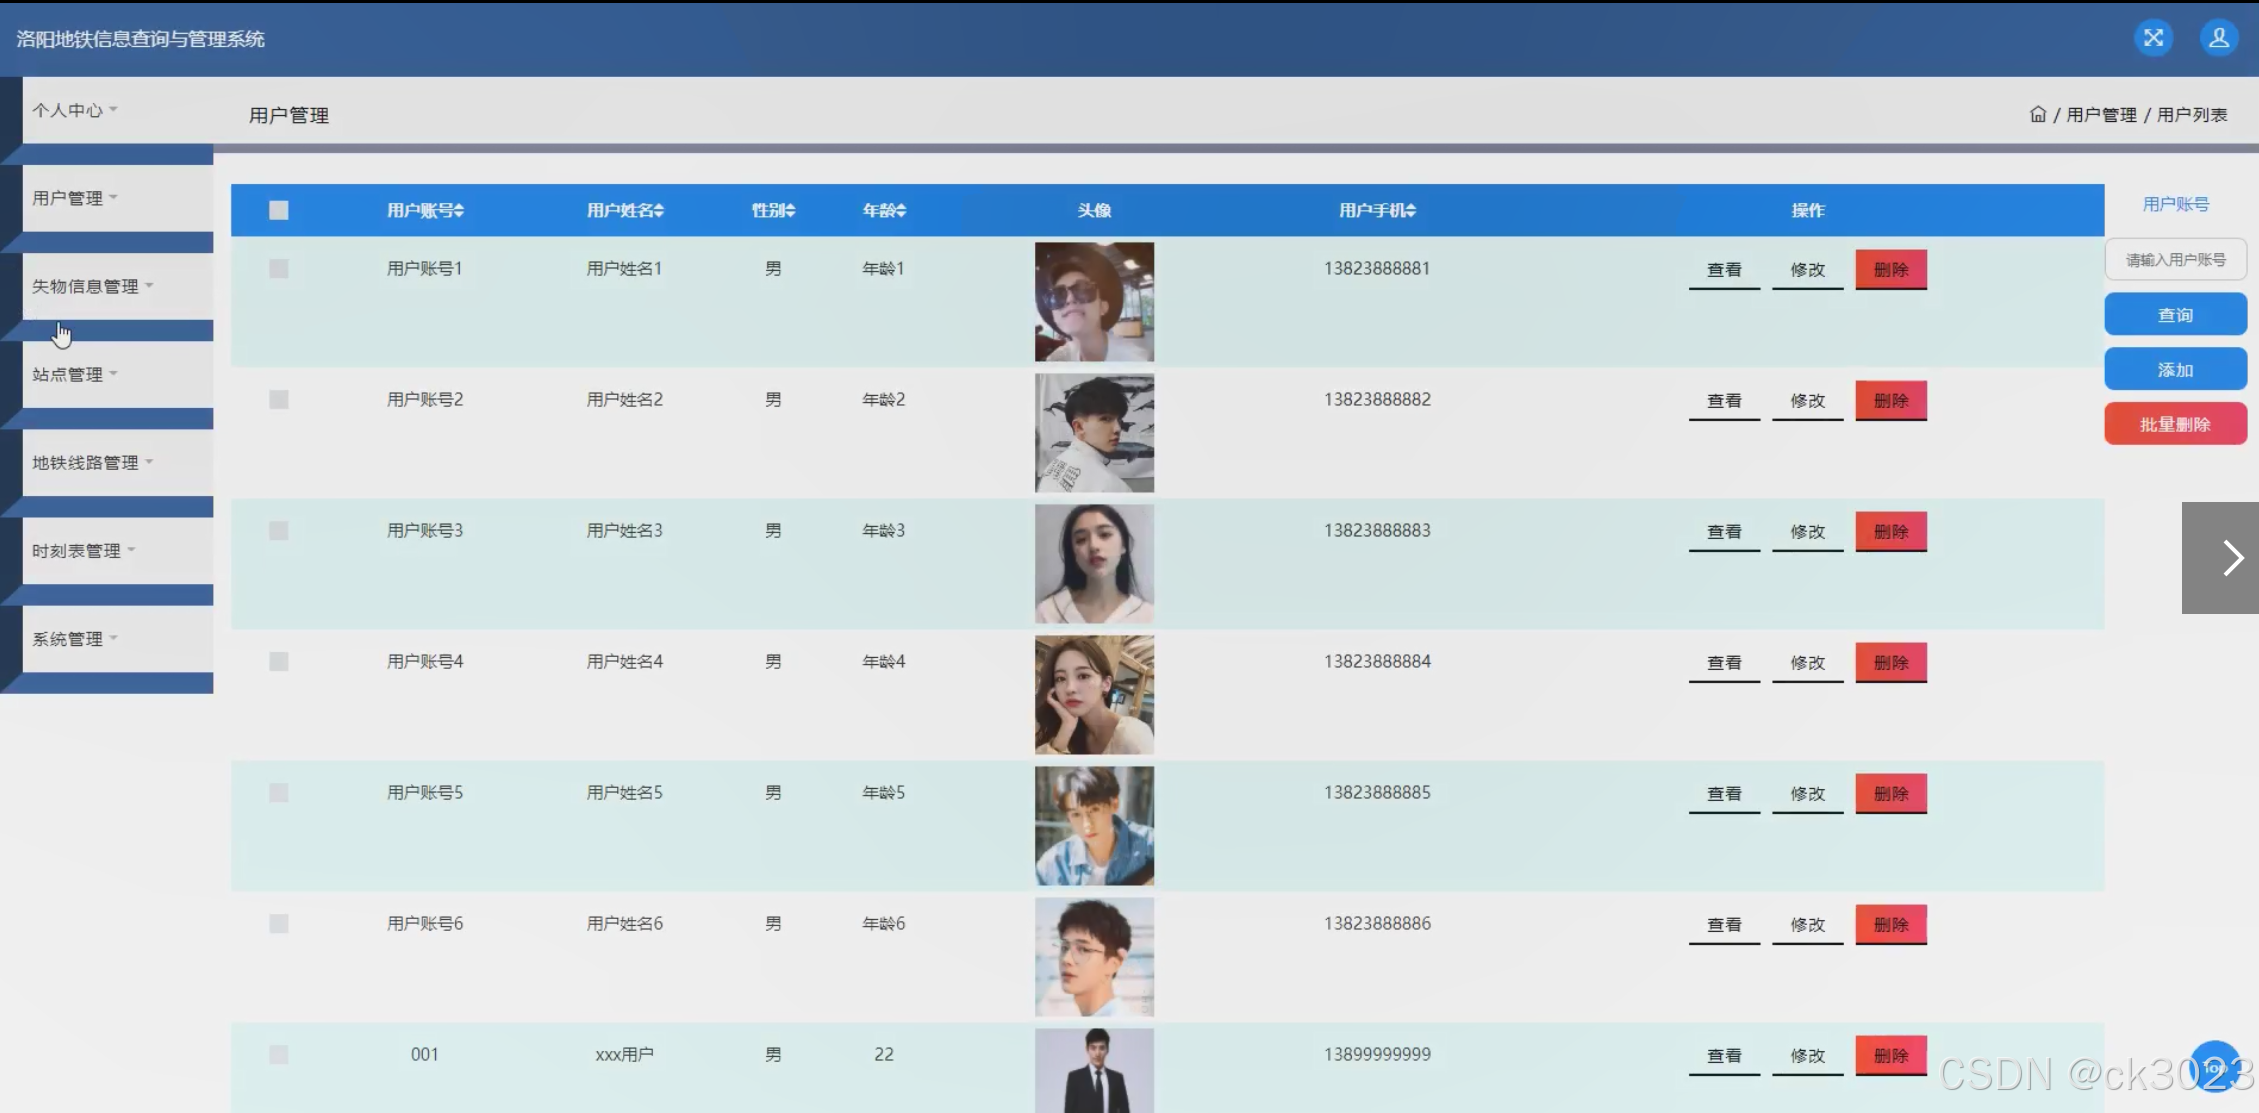Click the red 批量删除 button
Screen dimensions: 2259x1113
coord(2175,424)
